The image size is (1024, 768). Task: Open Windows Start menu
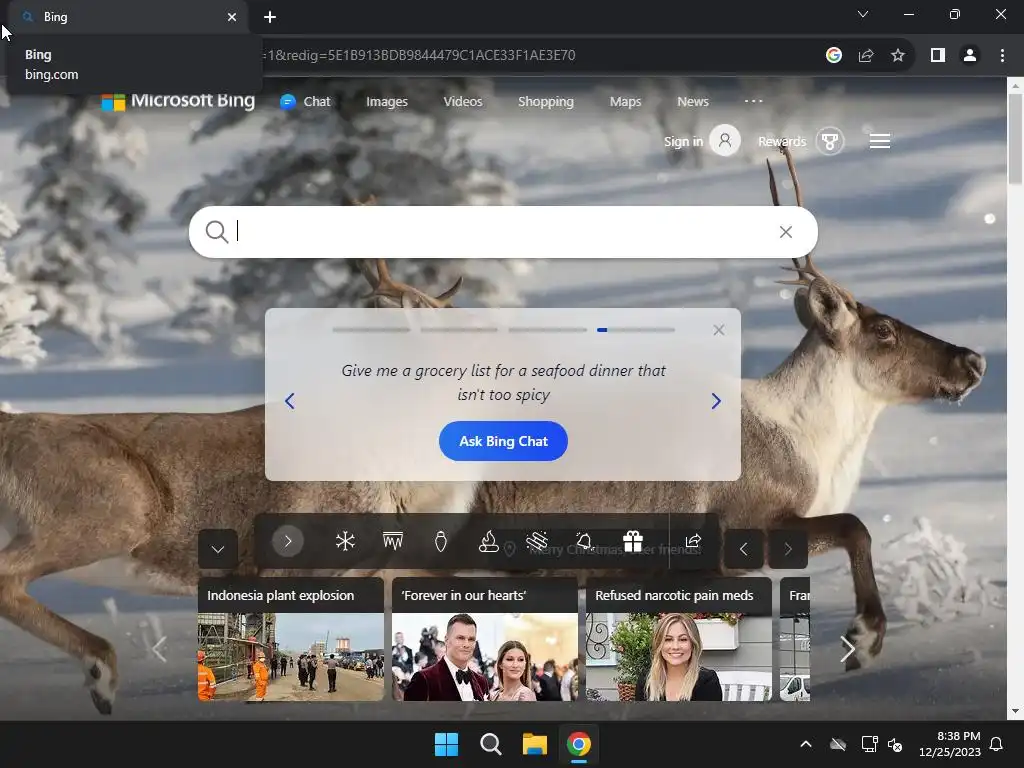[447, 744]
